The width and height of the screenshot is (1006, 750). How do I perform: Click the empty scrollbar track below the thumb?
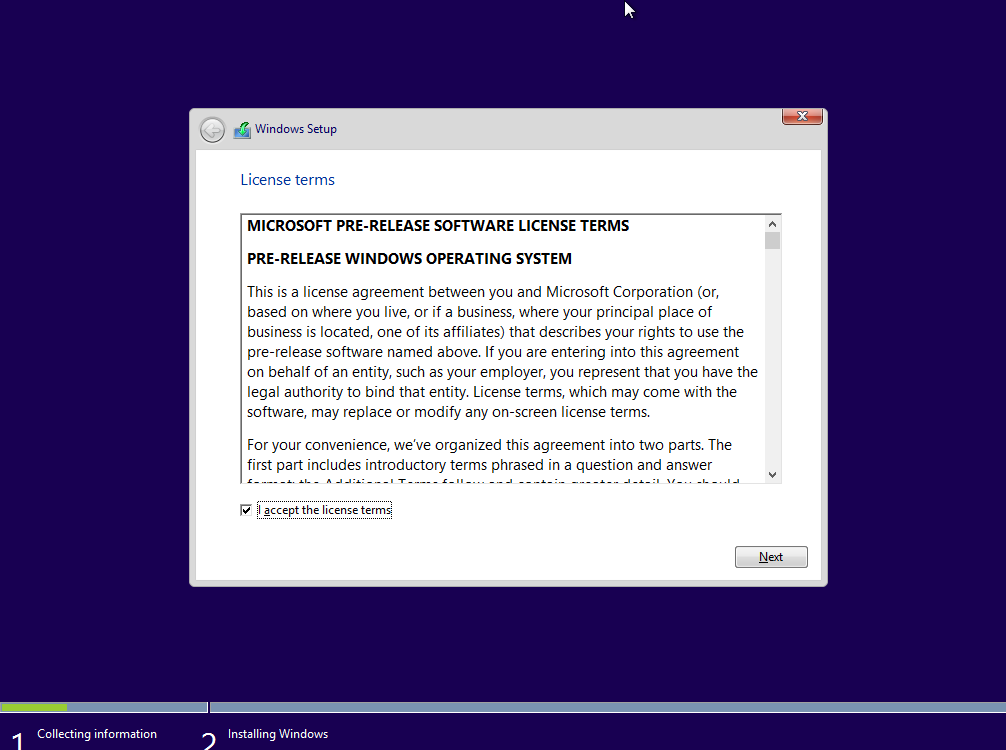click(772, 360)
